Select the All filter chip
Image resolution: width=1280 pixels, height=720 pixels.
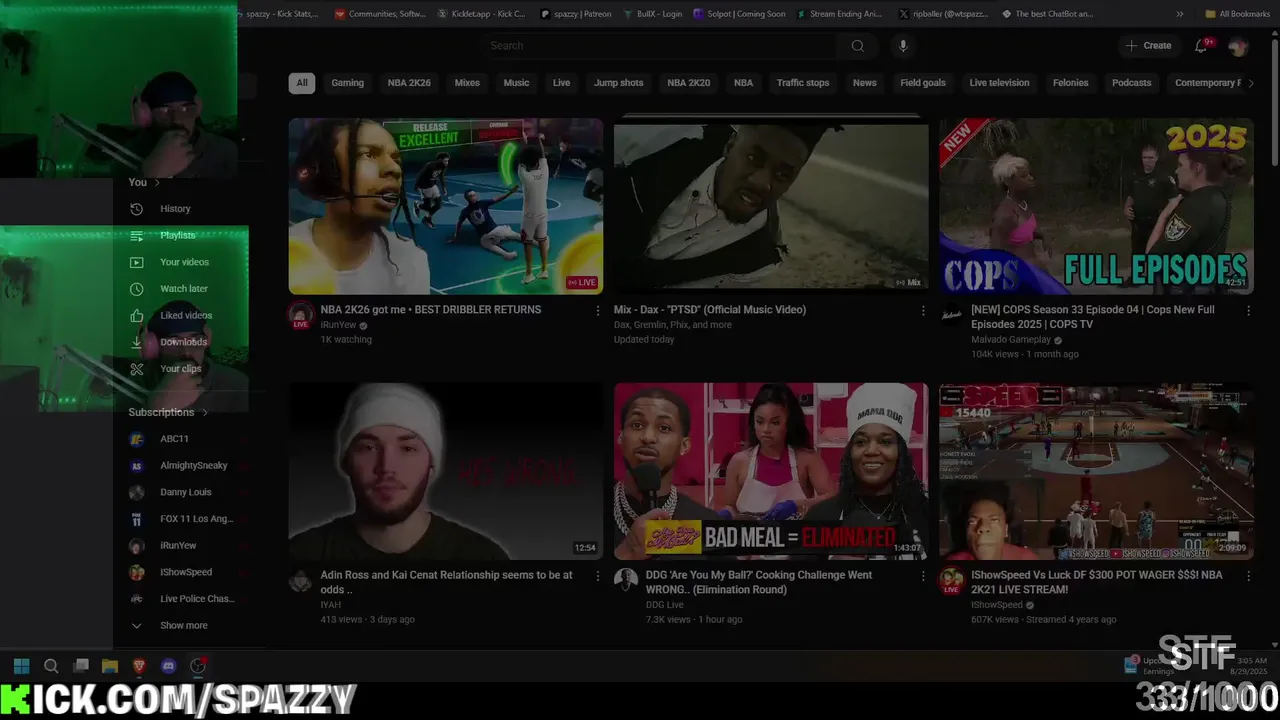coord(302,83)
